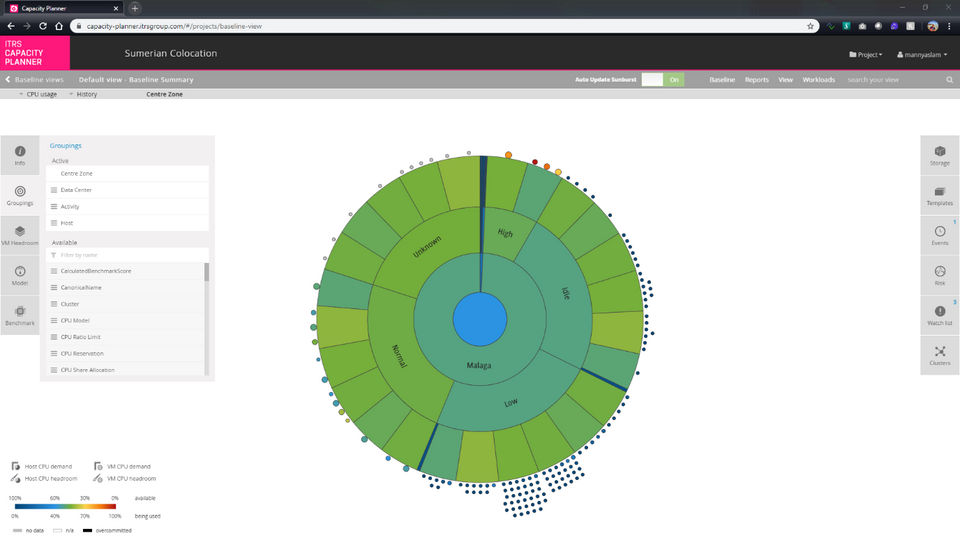Click the search magnifier icon
This screenshot has width=960, height=540.
click(x=950, y=80)
